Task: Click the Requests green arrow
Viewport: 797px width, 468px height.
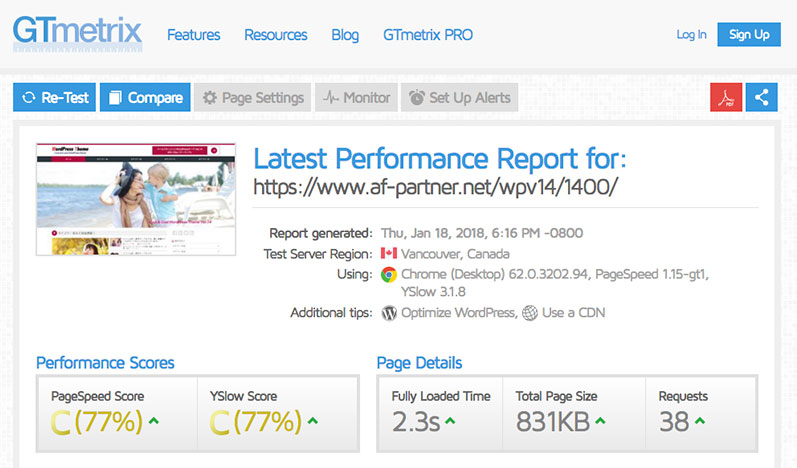Action: tap(700, 421)
